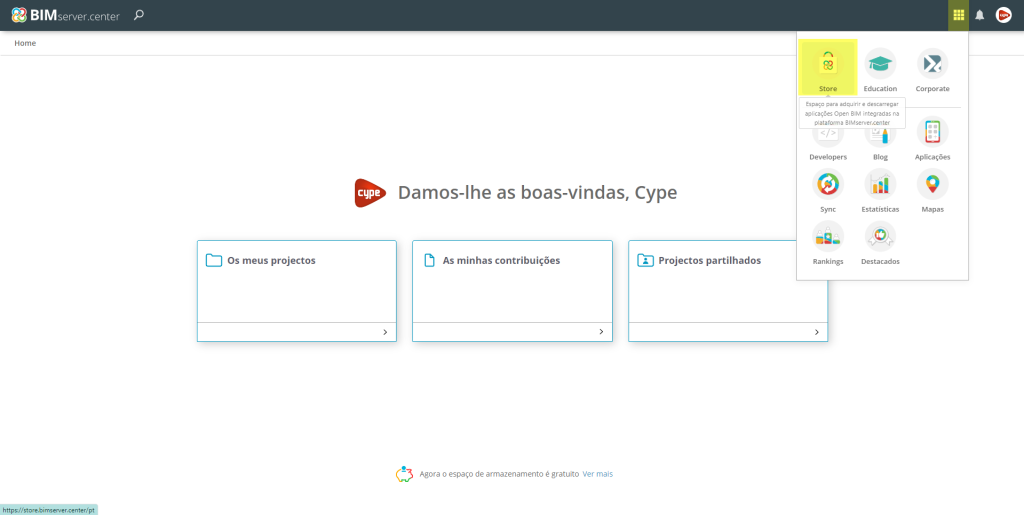Image resolution: width=1024 pixels, height=515 pixels.
Task: Open the Aplicações app icon
Action: click(932, 133)
